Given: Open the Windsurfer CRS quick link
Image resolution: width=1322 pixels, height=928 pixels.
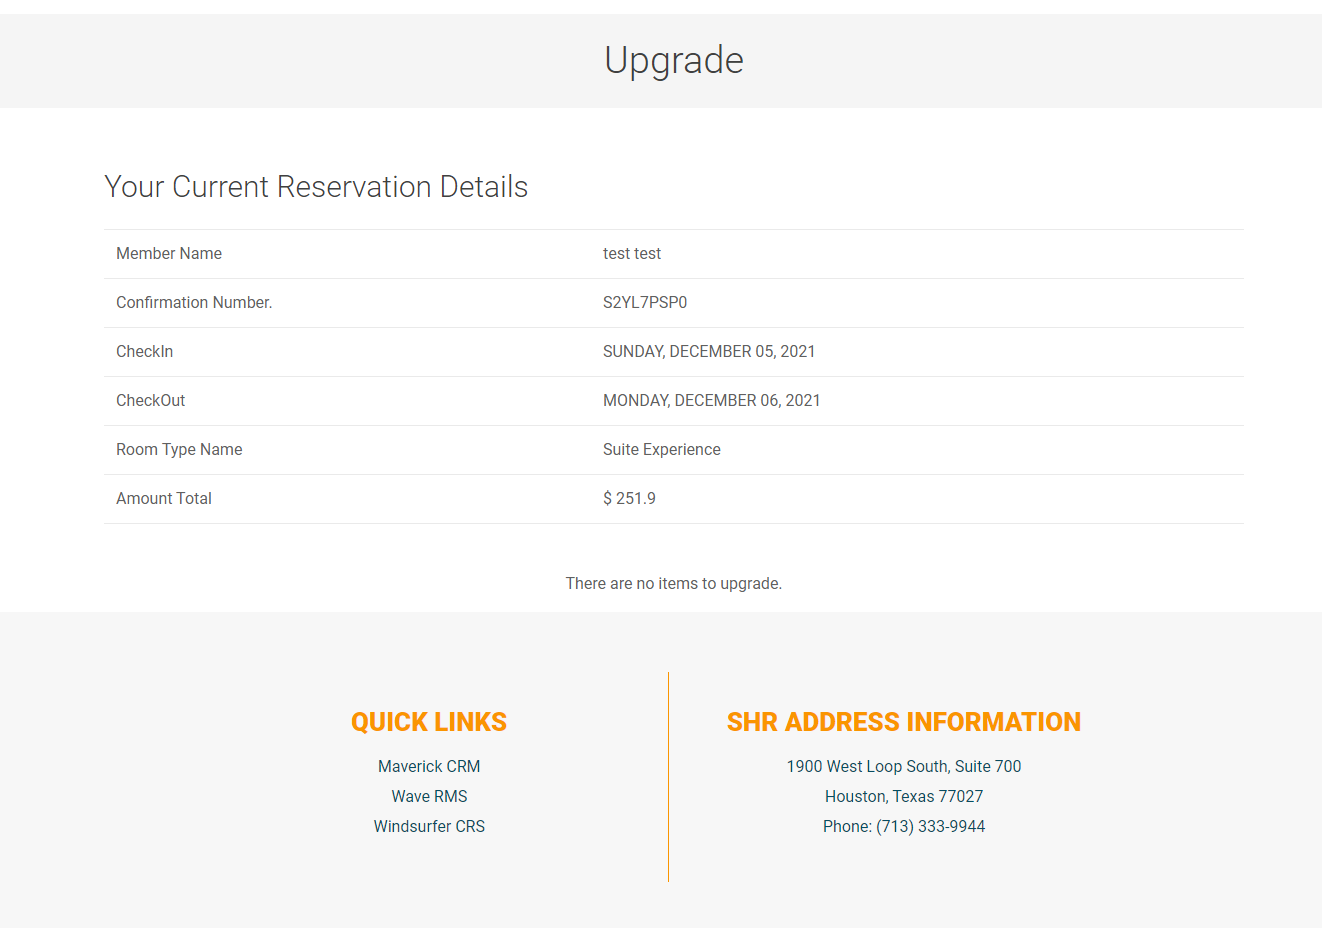Looking at the screenshot, I should (x=429, y=826).
